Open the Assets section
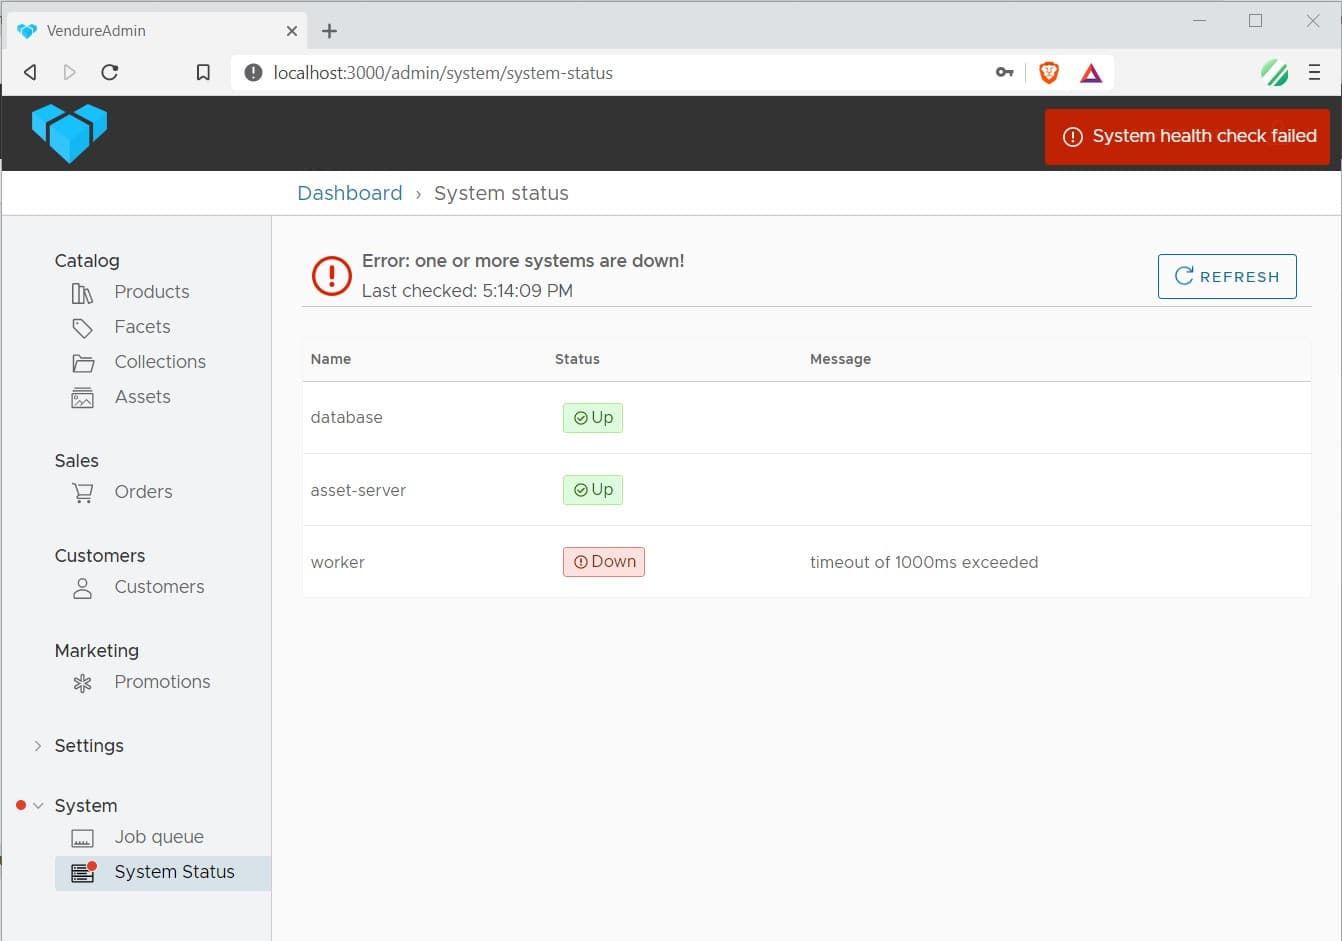This screenshot has width=1342, height=941. click(142, 397)
